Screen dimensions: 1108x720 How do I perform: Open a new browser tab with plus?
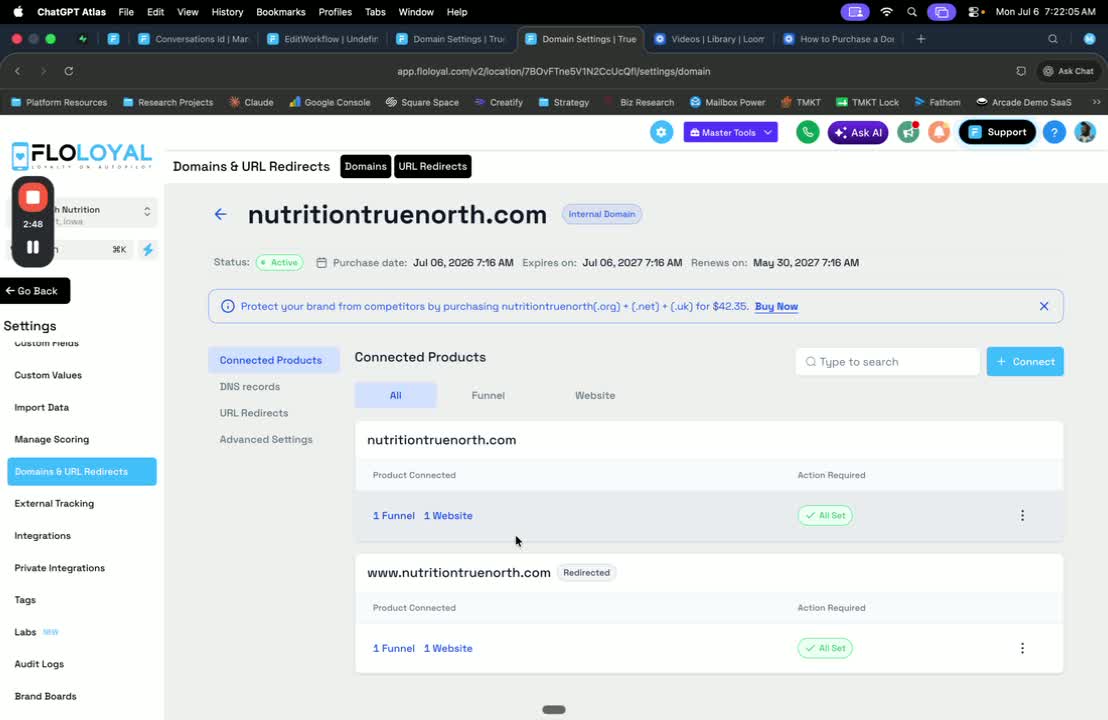pyautogui.click(x=920, y=39)
